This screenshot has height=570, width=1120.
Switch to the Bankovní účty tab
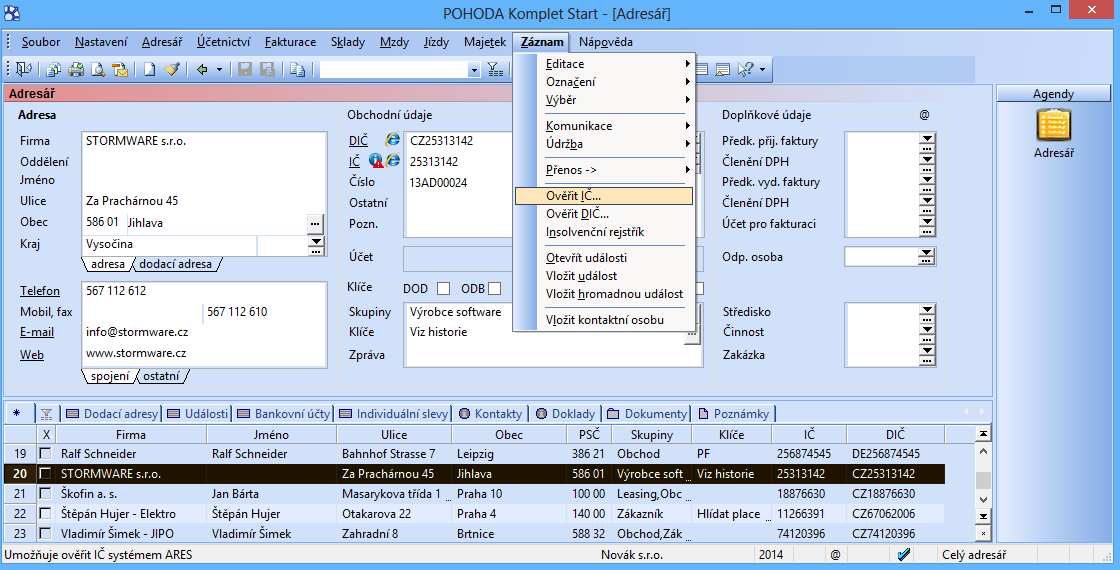pyautogui.click(x=284, y=414)
